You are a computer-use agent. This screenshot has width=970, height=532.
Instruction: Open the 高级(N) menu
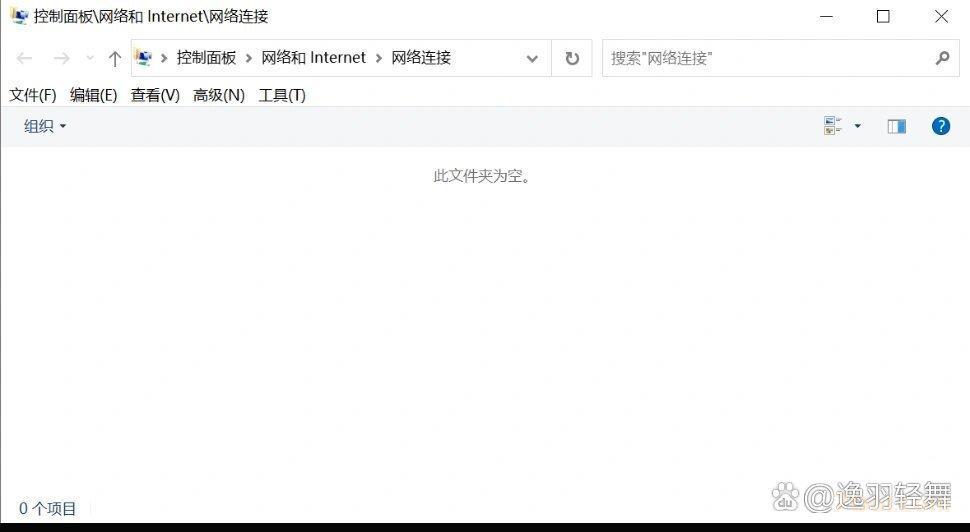pos(219,95)
